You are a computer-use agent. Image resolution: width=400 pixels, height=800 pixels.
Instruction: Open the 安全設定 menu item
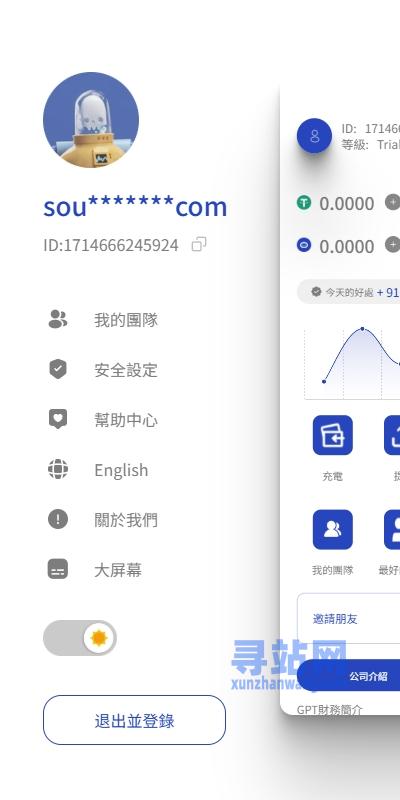[126, 370]
